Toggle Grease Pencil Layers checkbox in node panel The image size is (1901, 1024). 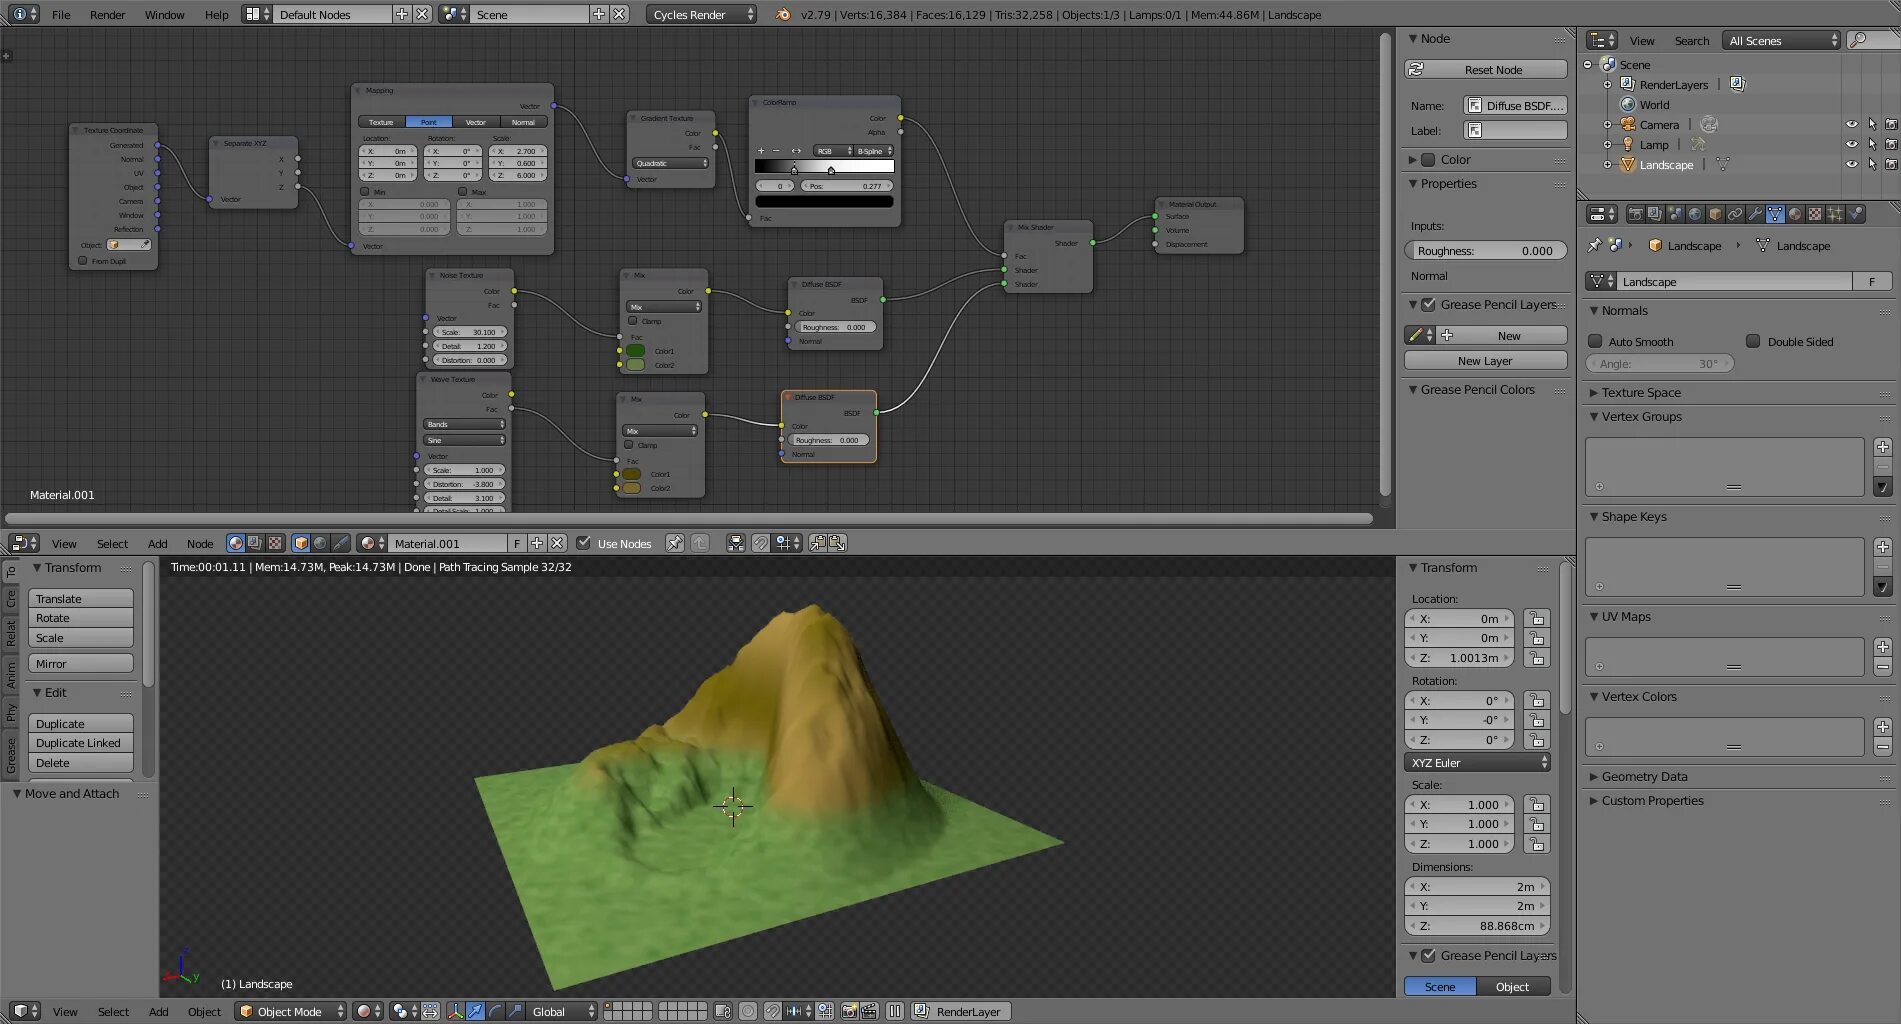(x=1429, y=305)
